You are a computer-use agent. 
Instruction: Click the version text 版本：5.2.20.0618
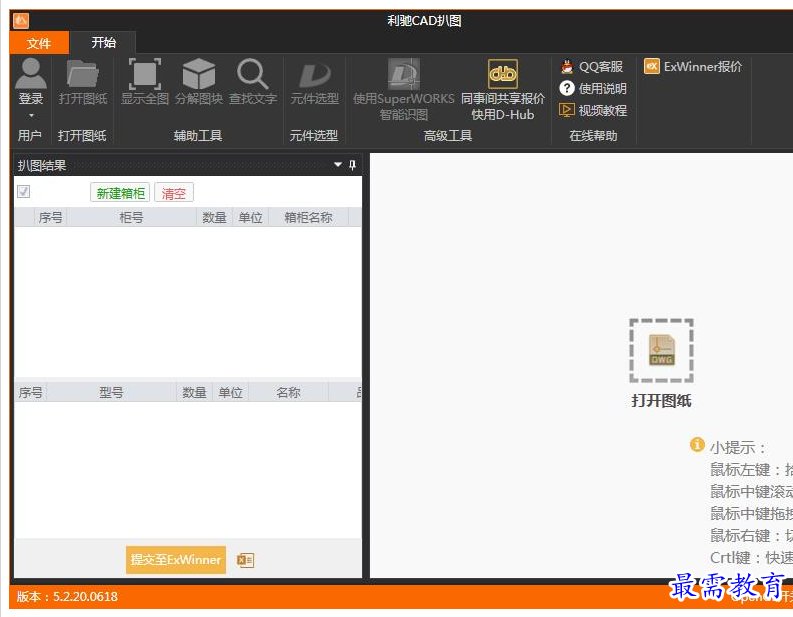point(67,596)
